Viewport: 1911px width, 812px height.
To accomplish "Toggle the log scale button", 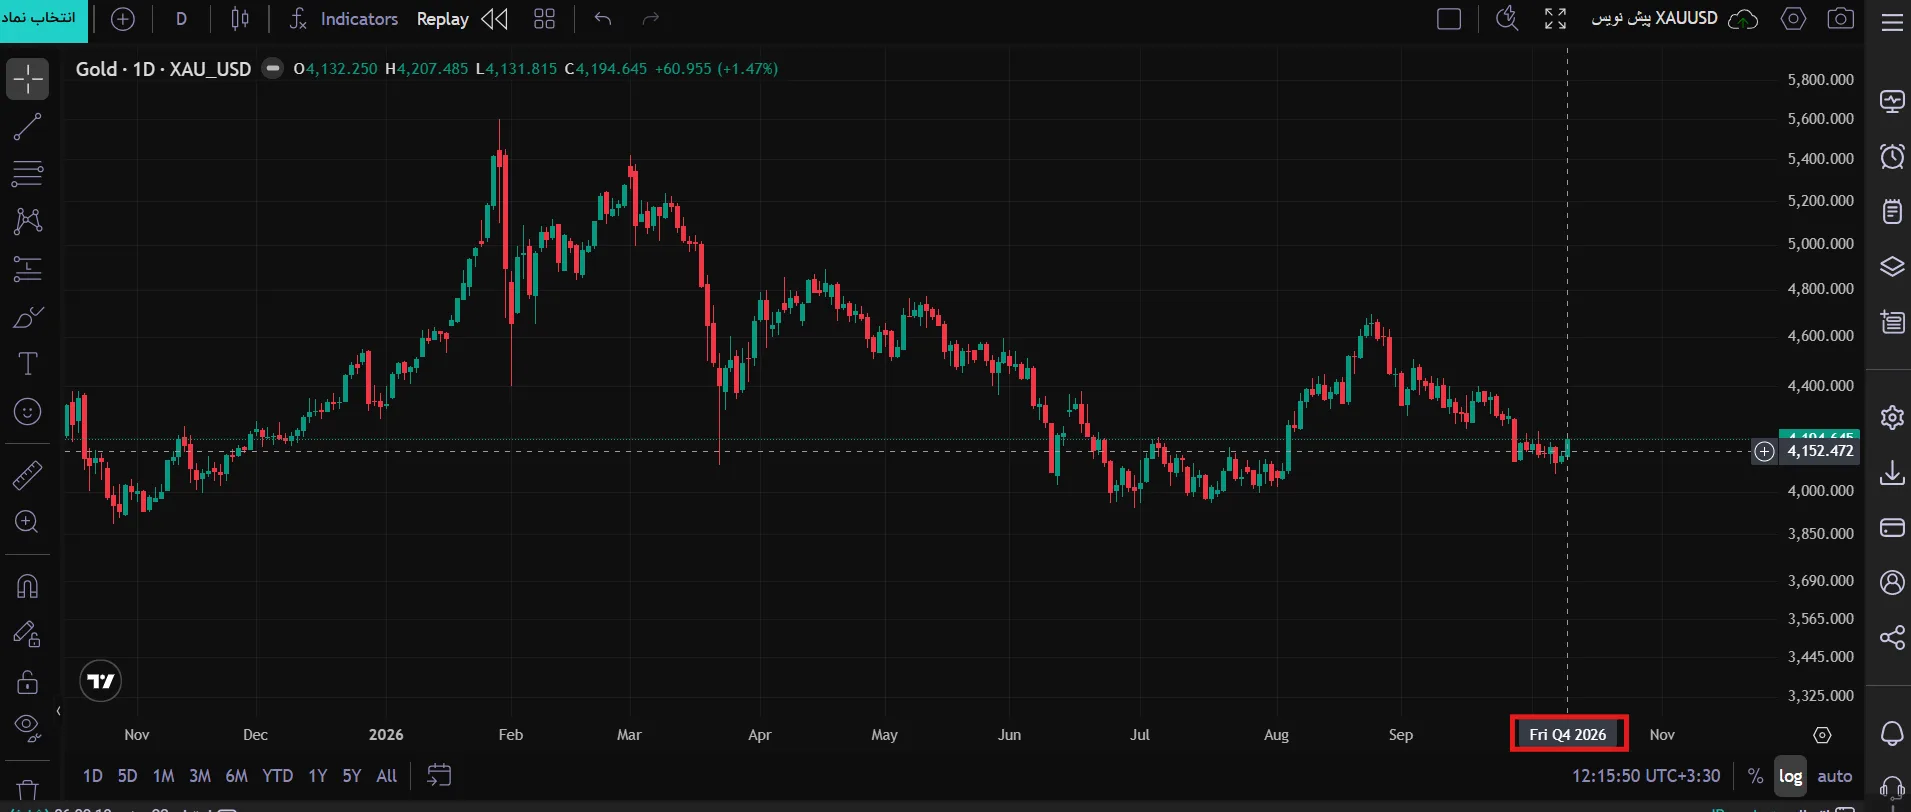I will point(1791,776).
